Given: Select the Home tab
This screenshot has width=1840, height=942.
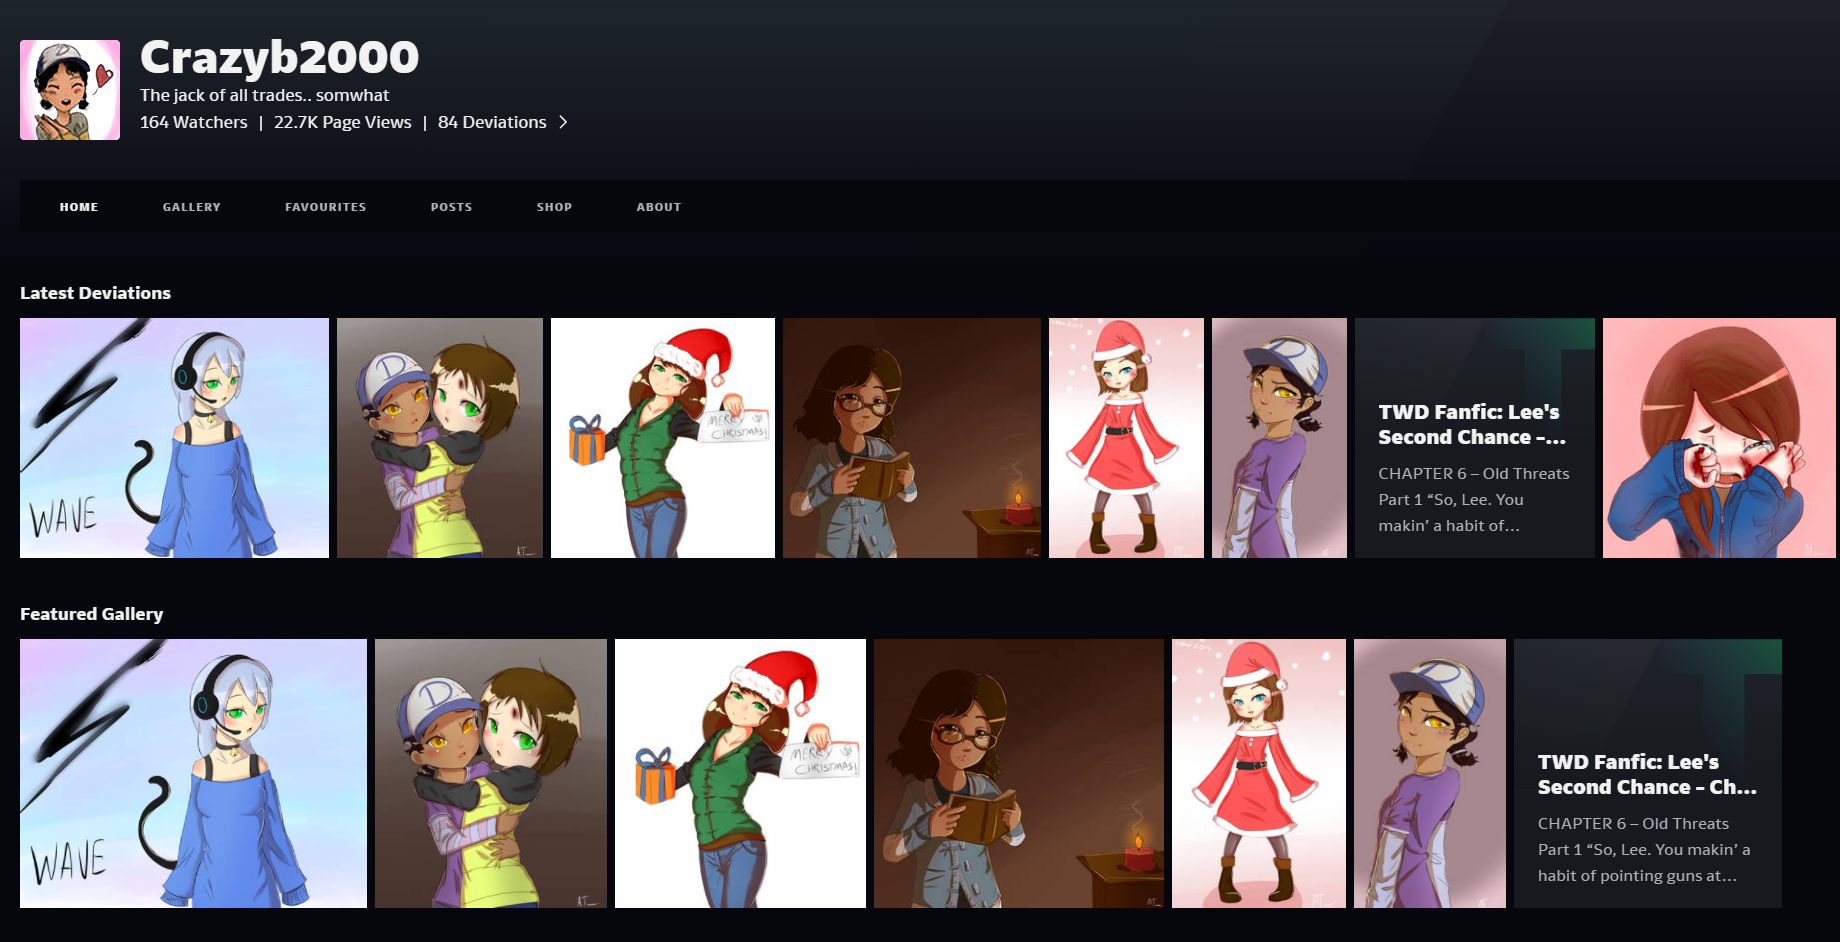Looking at the screenshot, I should (79, 207).
